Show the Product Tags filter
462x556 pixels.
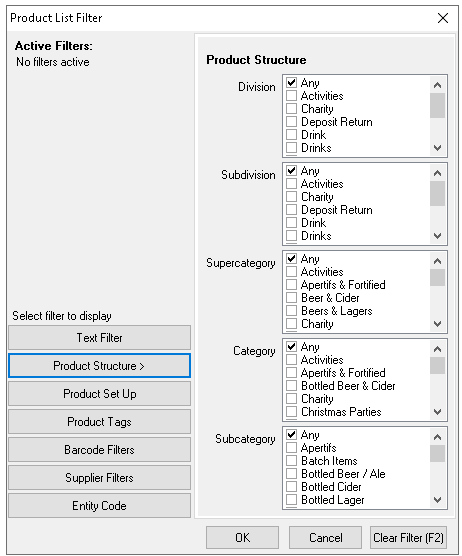point(99,422)
